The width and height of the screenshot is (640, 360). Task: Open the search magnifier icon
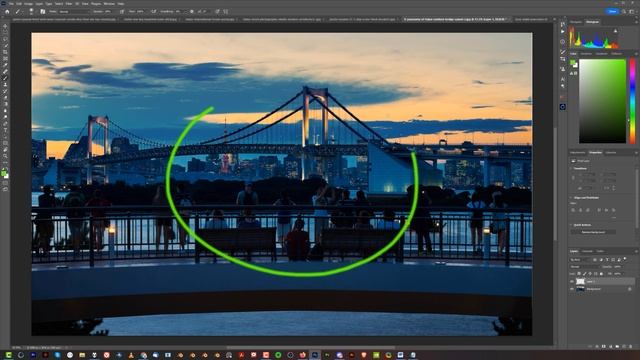click(624, 11)
